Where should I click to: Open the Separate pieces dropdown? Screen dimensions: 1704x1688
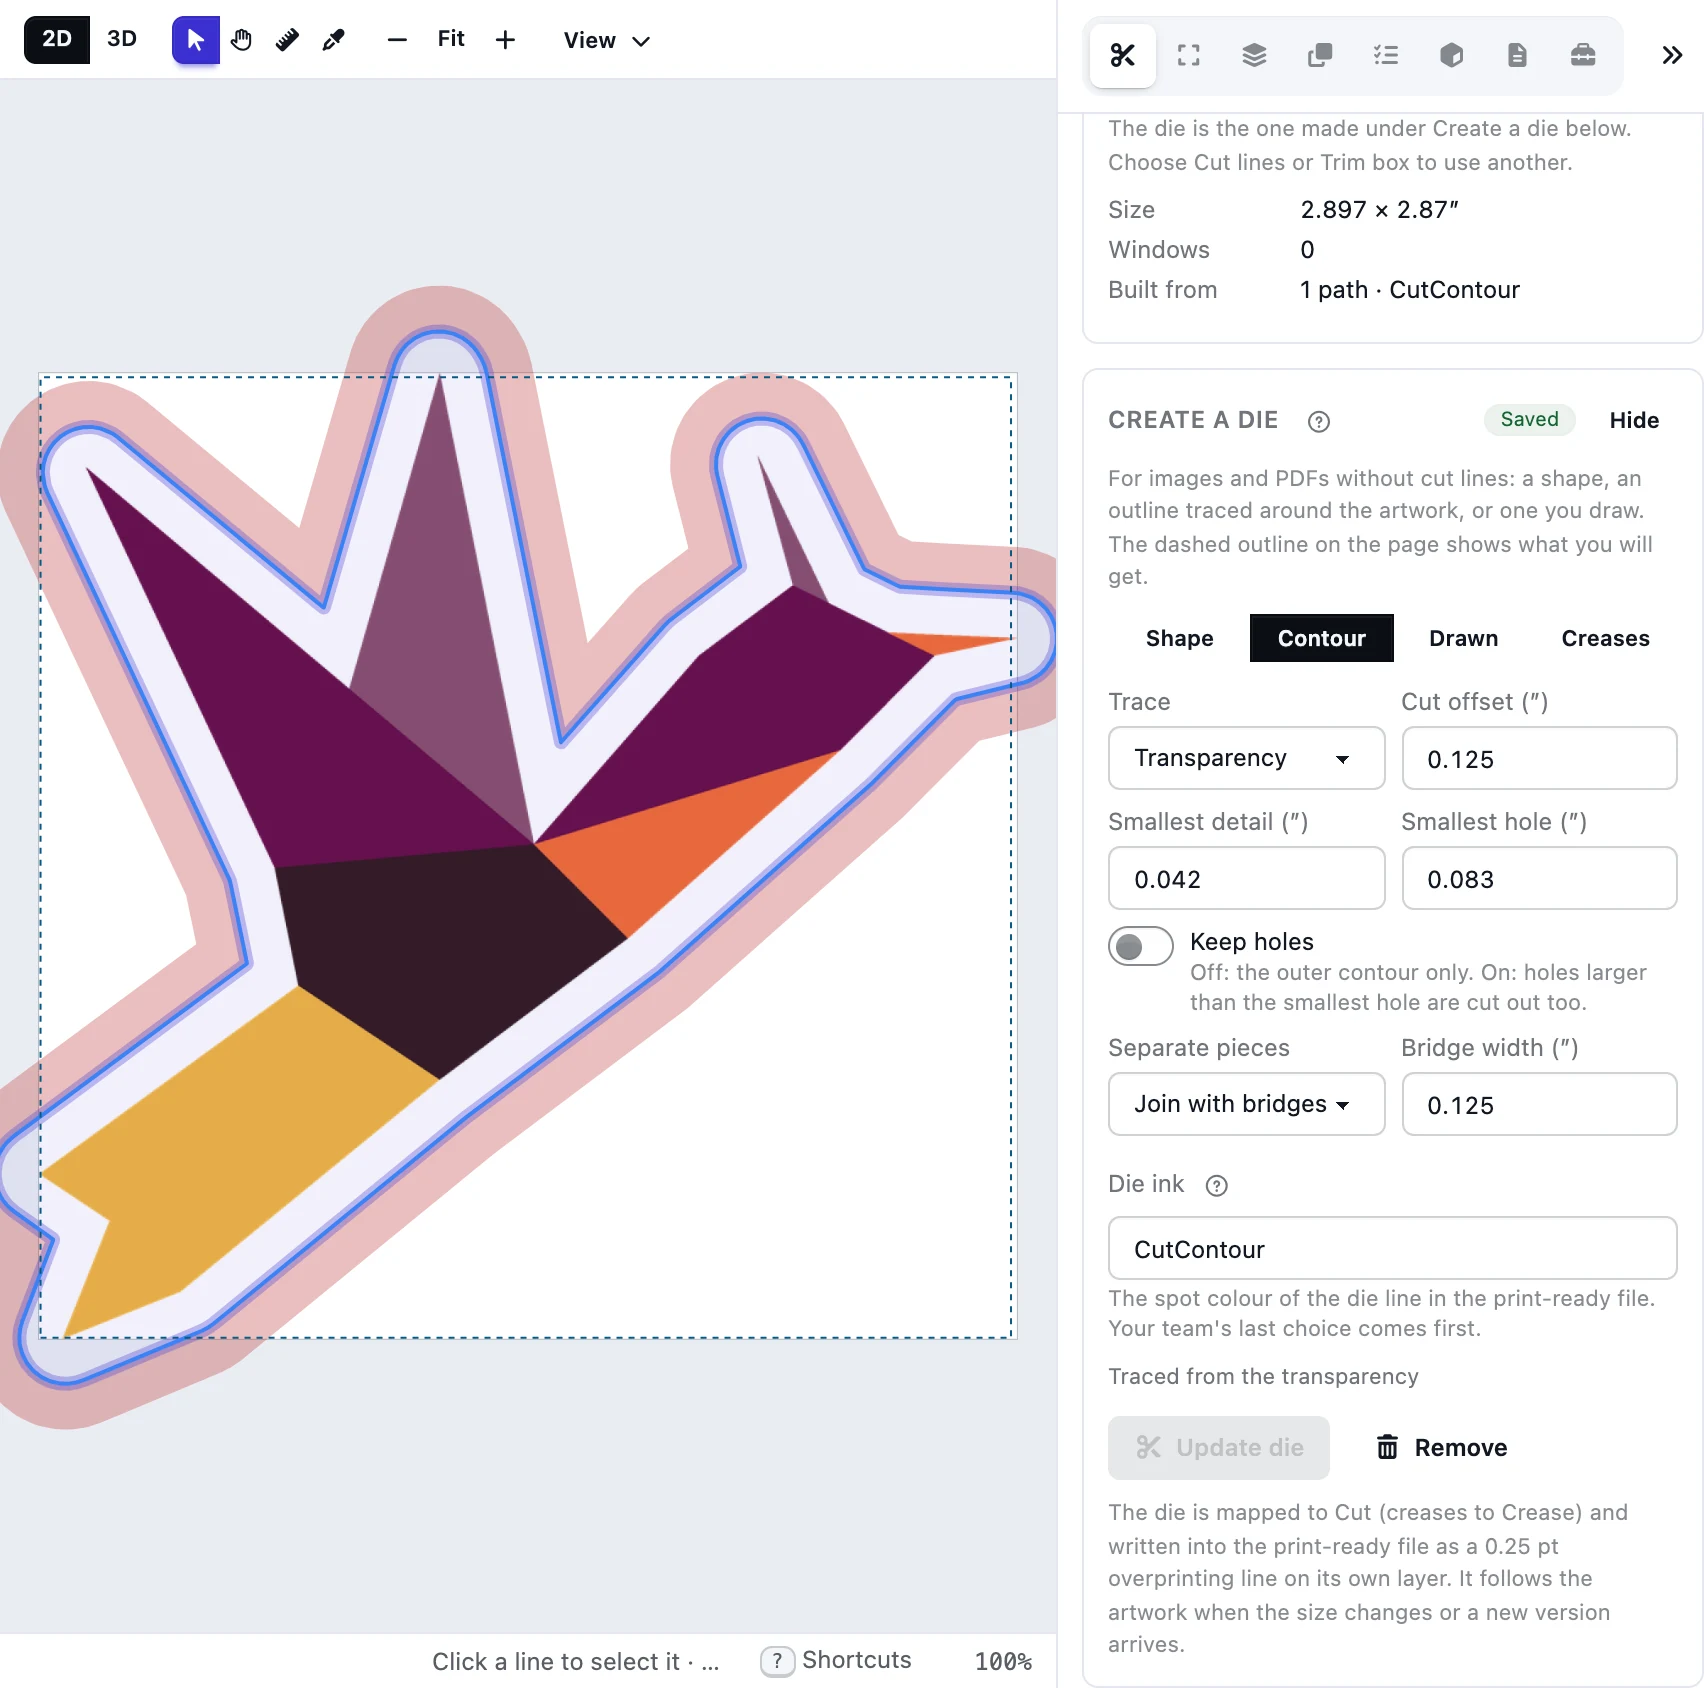(1246, 1104)
